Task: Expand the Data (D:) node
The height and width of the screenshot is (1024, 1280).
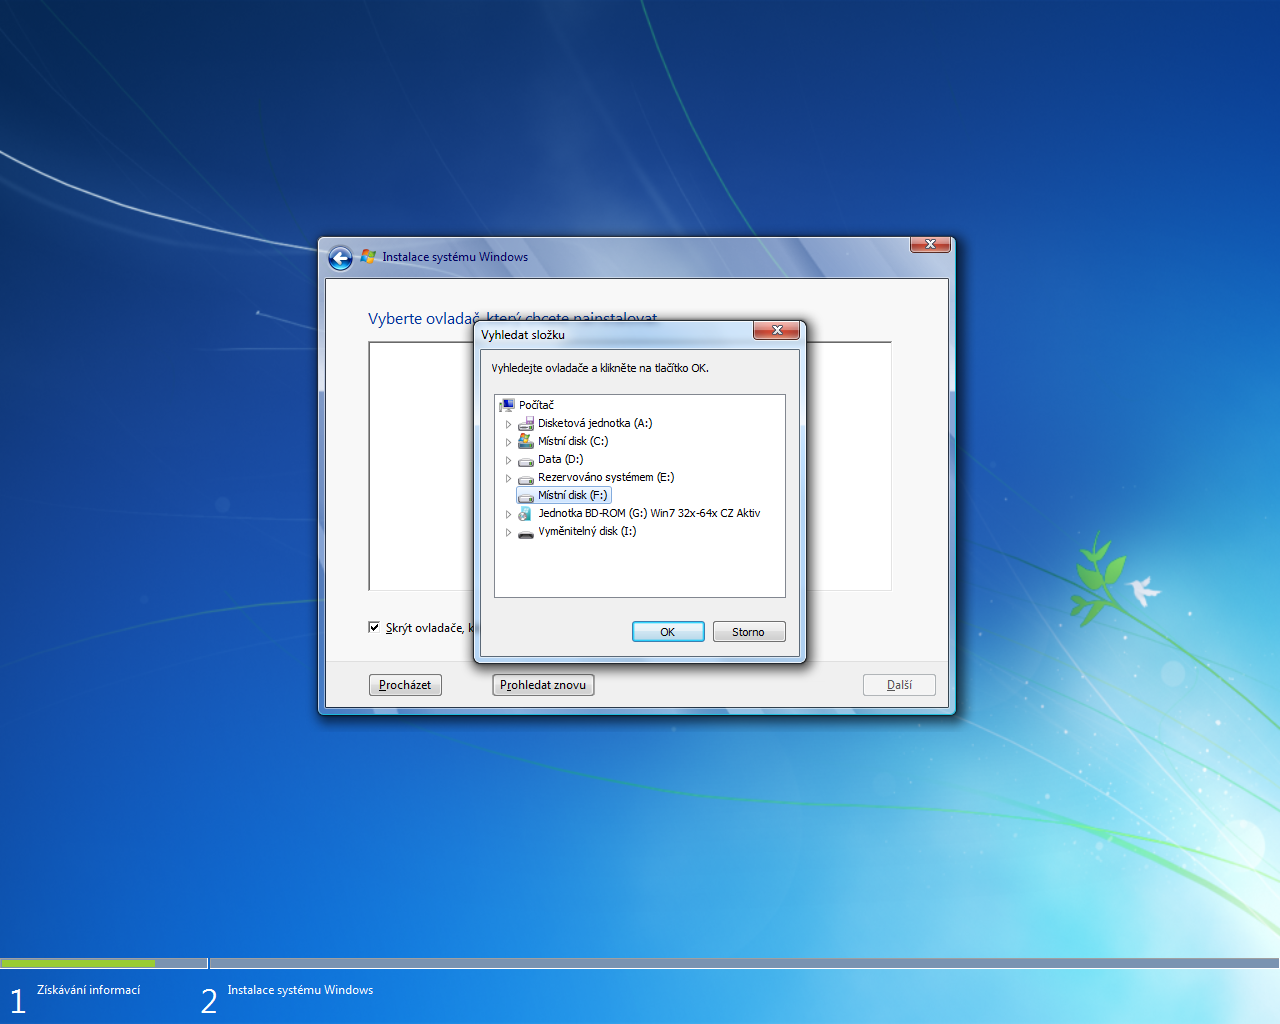Action: point(508,460)
